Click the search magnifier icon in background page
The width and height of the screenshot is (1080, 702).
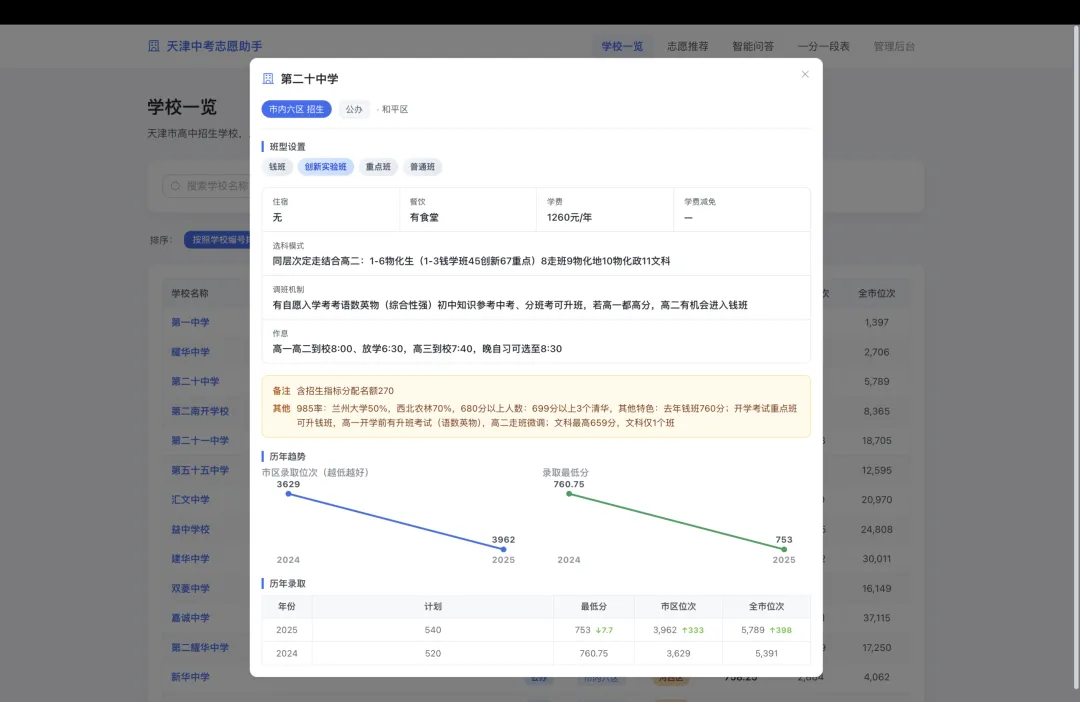pos(175,186)
